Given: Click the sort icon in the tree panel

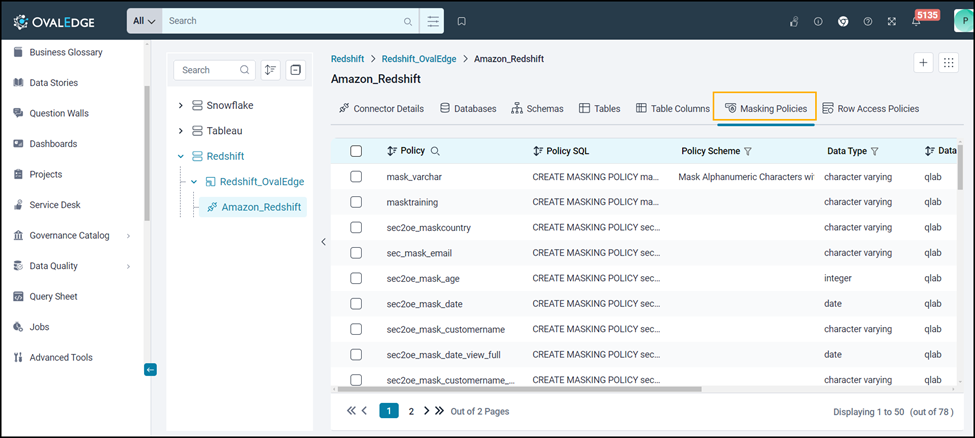Looking at the screenshot, I should pyautogui.click(x=270, y=70).
